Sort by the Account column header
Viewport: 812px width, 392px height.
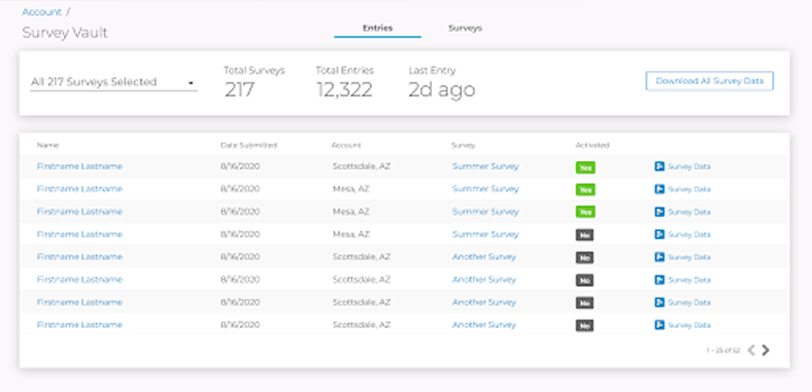(x=346, y=146)
